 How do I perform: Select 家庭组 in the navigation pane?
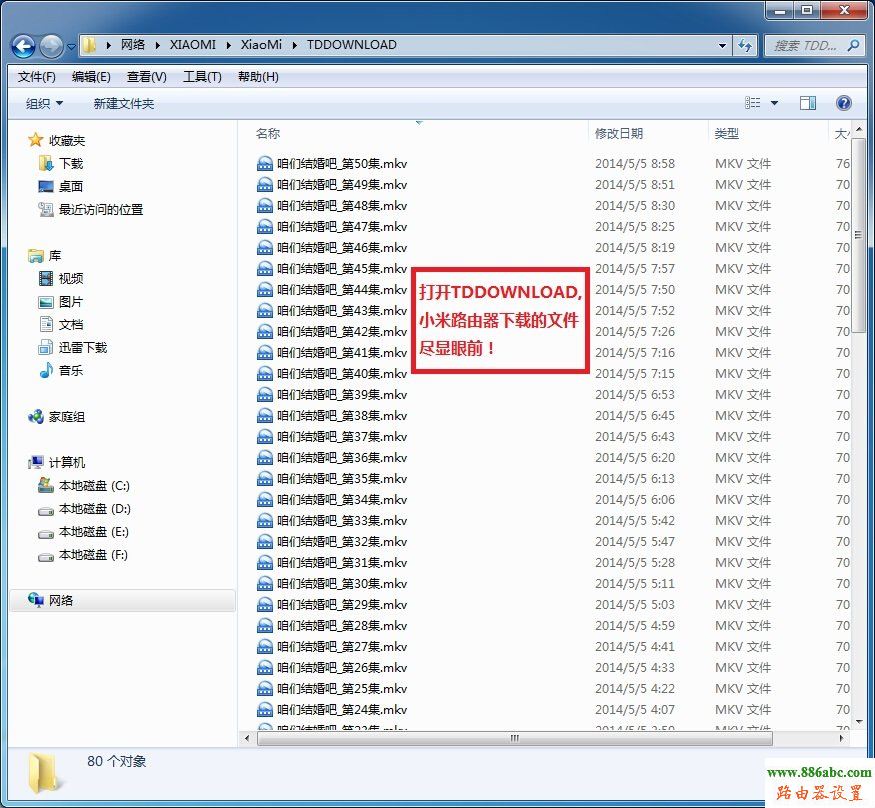click(66, 417)
